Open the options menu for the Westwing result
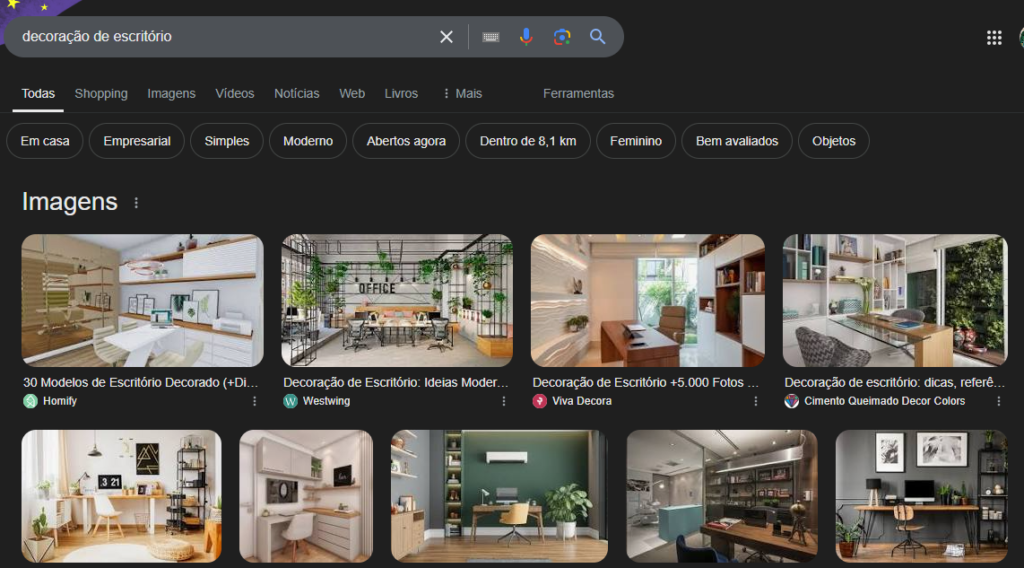The image size is (1024, 568). click(x=504, y=402)
